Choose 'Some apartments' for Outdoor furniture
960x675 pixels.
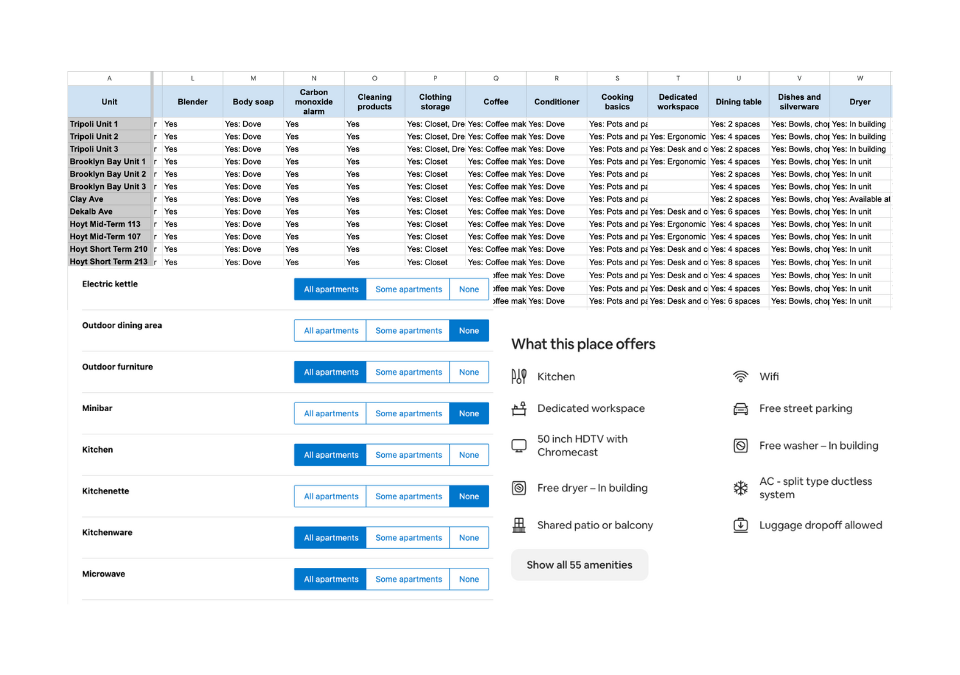(x=408, y=371)
